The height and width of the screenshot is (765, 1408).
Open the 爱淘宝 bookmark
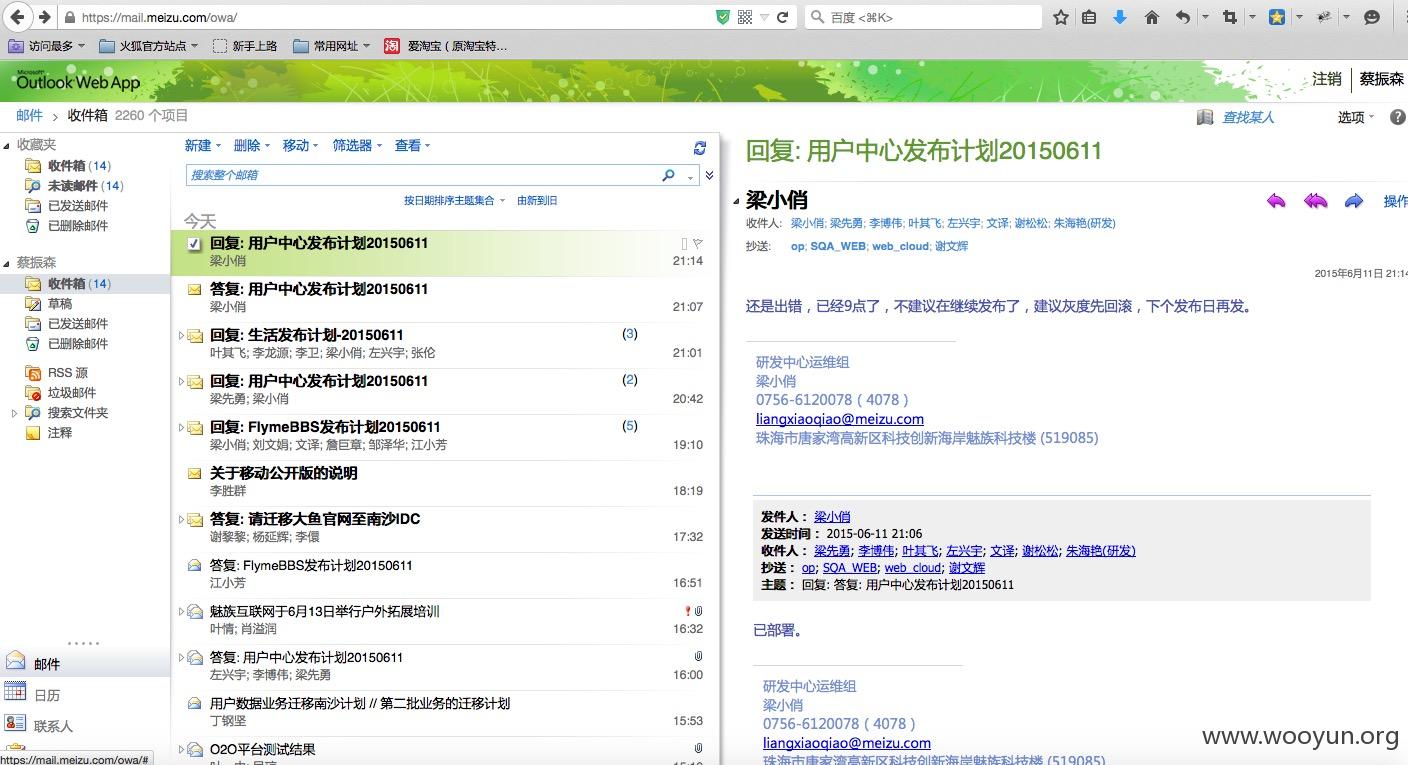point(446,46)
